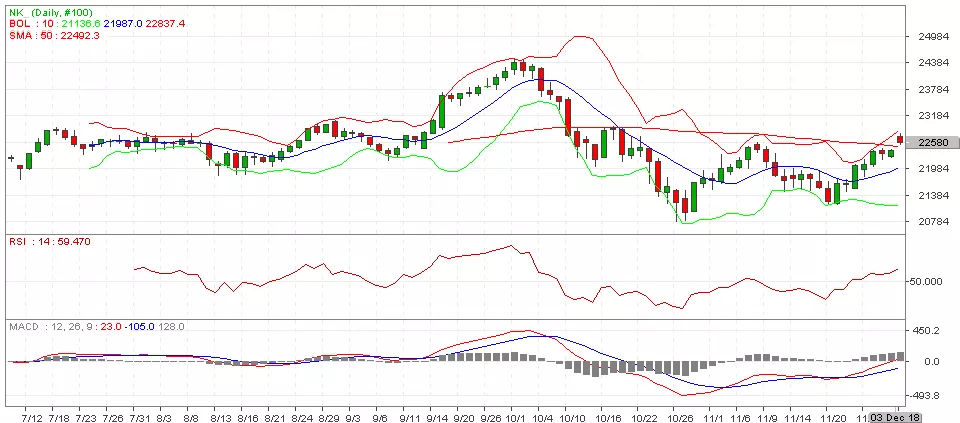Click the 7/31 date label

140,417
